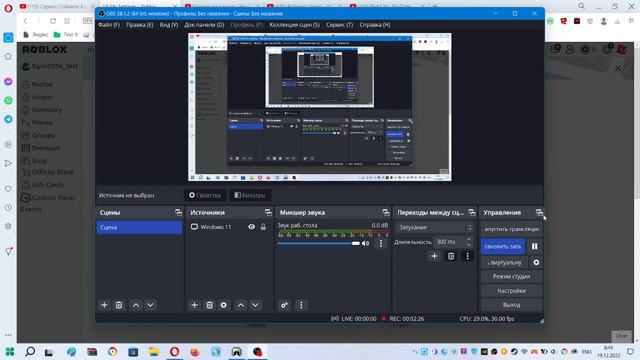Screen dimensions: 640x360
Task: Start streaming with Запустить трансляцию button
Action: [x=511, y=229]
